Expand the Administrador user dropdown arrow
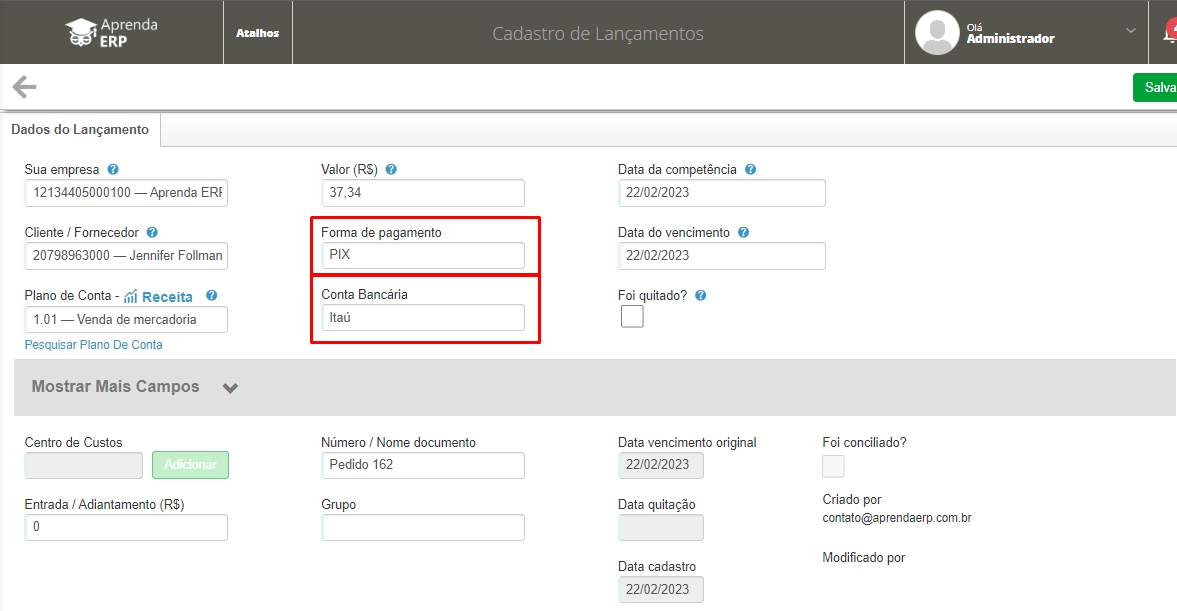Image resolution: width=1177 pixels, height=611 pixels. point(1131,31)
